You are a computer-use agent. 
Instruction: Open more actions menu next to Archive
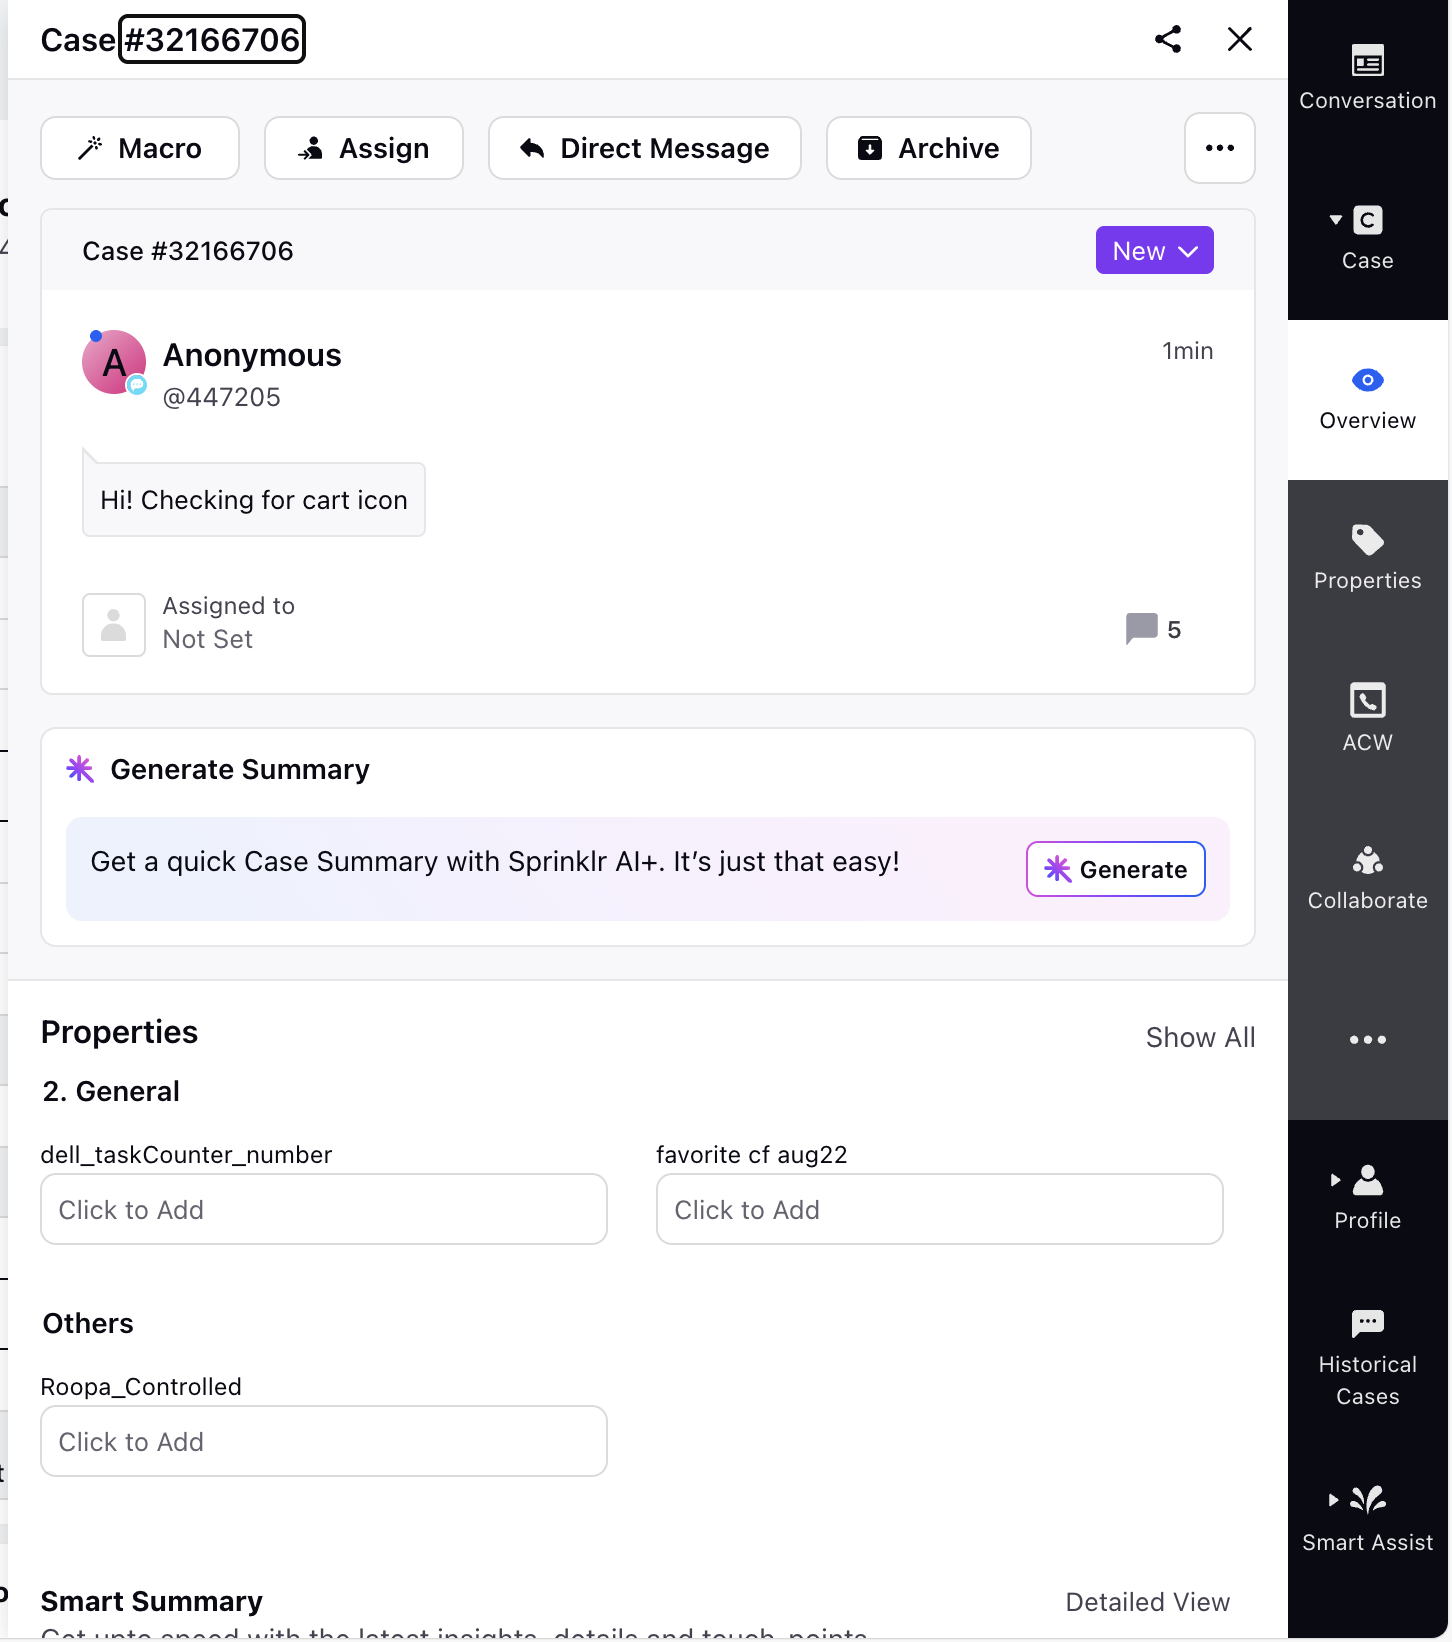(x=1220, y=148)
